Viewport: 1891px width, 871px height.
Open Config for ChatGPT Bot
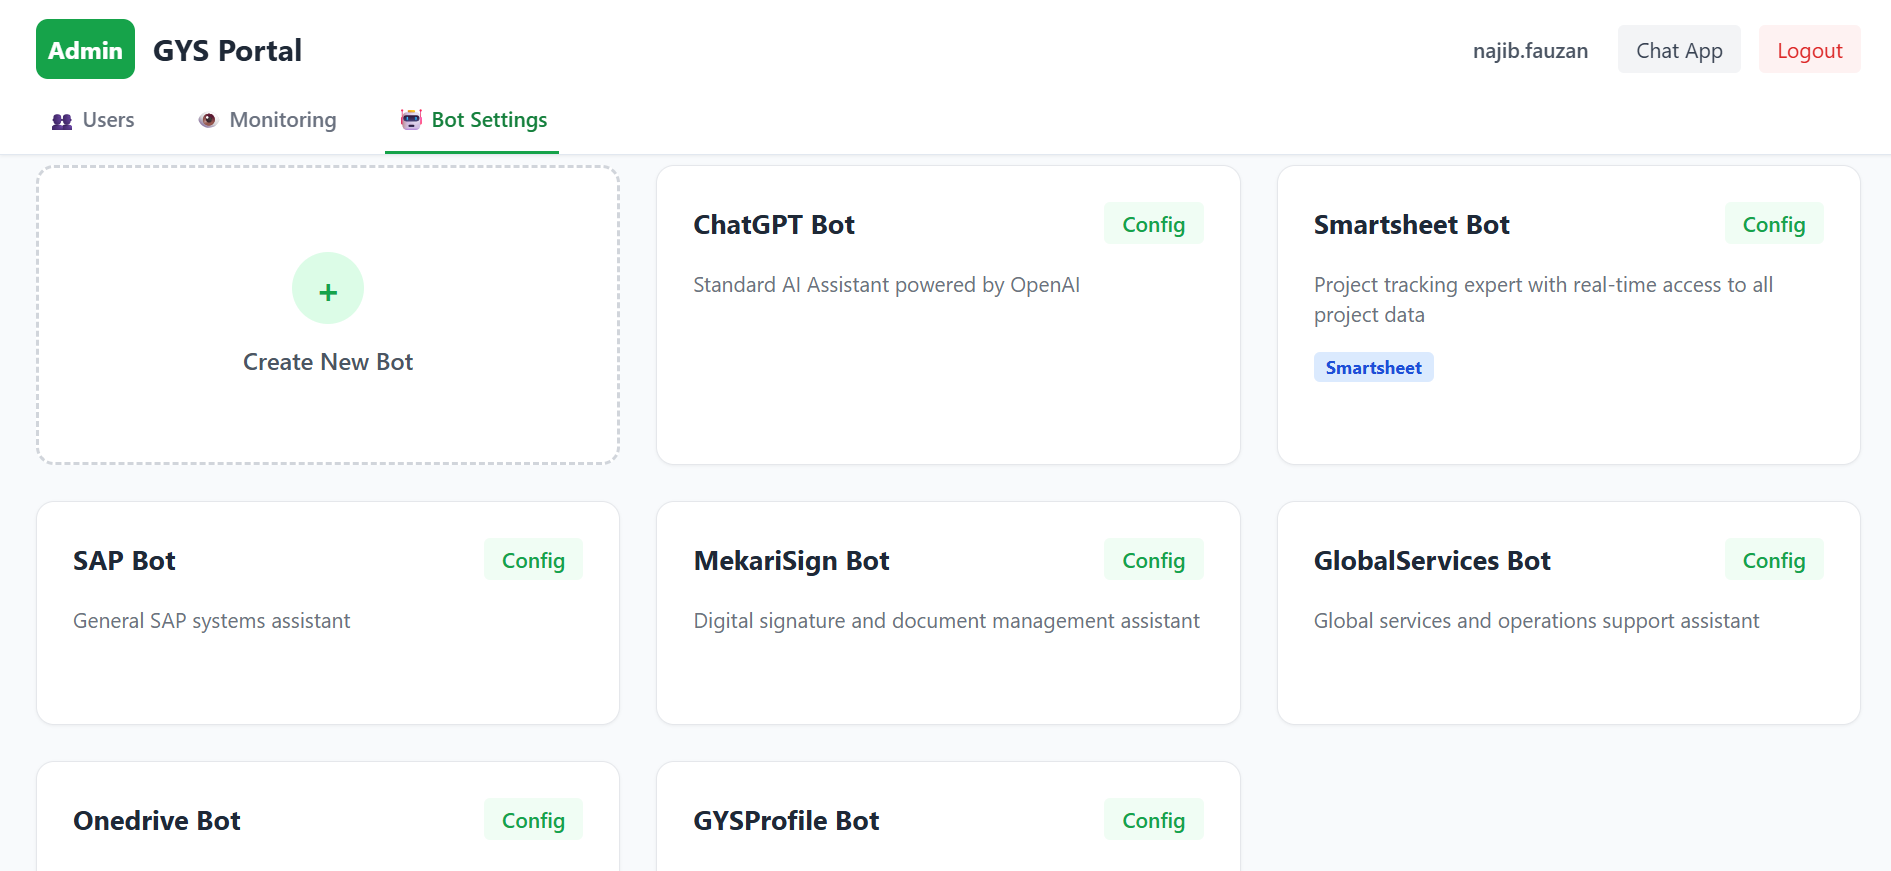tap(1153, 225)
